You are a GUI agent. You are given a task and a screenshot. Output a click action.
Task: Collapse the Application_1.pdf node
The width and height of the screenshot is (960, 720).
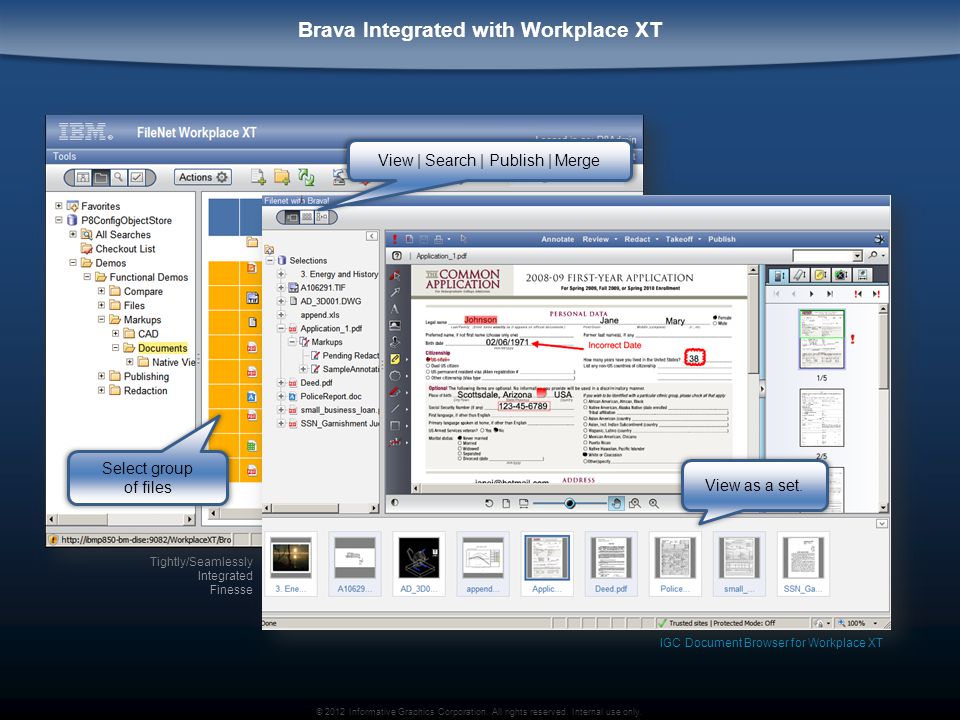[x=280, y=328]
